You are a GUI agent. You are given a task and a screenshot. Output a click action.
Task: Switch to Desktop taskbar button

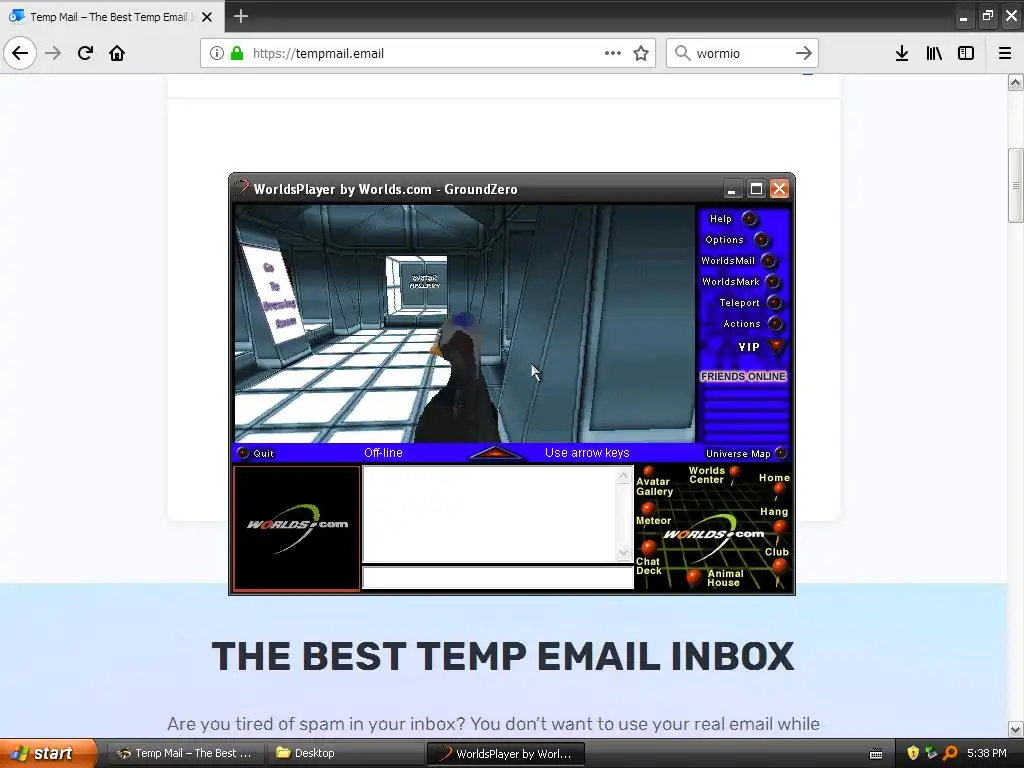[345, 753]
